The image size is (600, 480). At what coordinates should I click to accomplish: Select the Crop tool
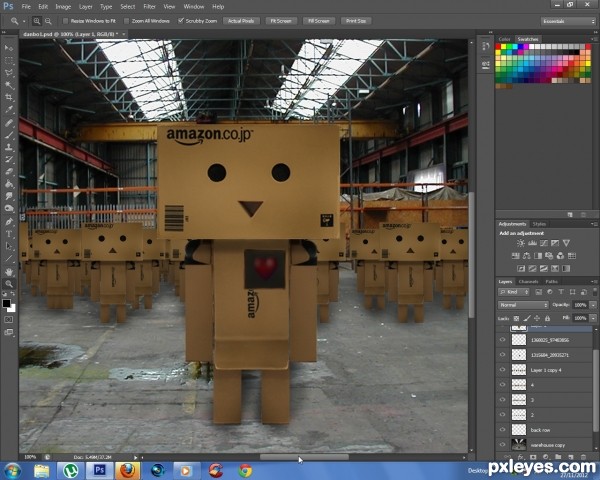8,97
